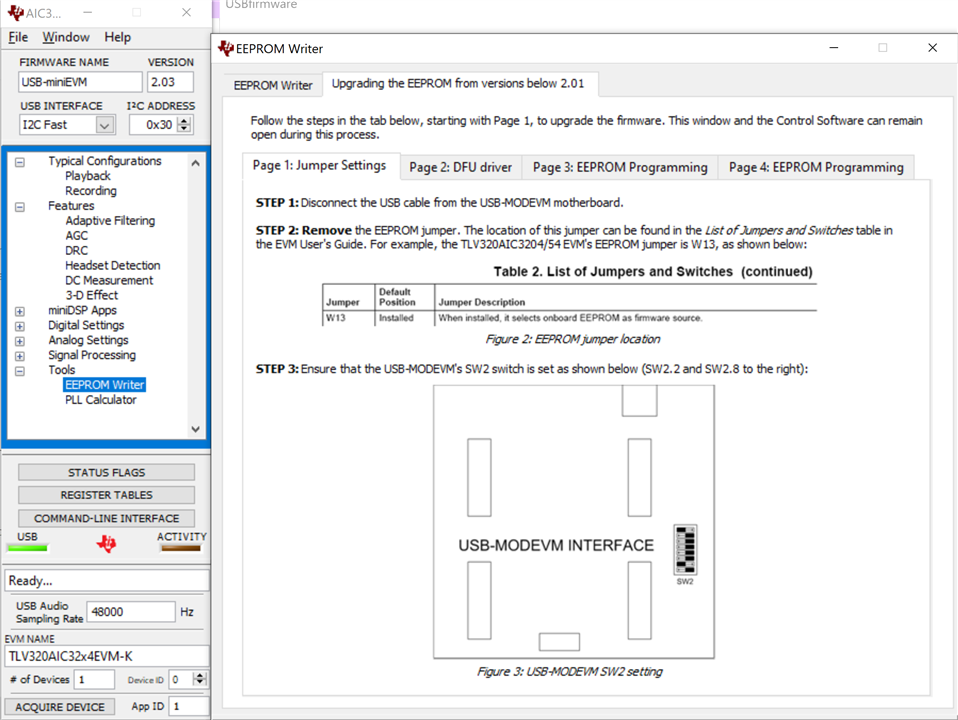The width and height of the screenshot is (958, 720).
Task: Select DC Measurement in the tree
Action: pyautogui.click(x=109, y=281)
